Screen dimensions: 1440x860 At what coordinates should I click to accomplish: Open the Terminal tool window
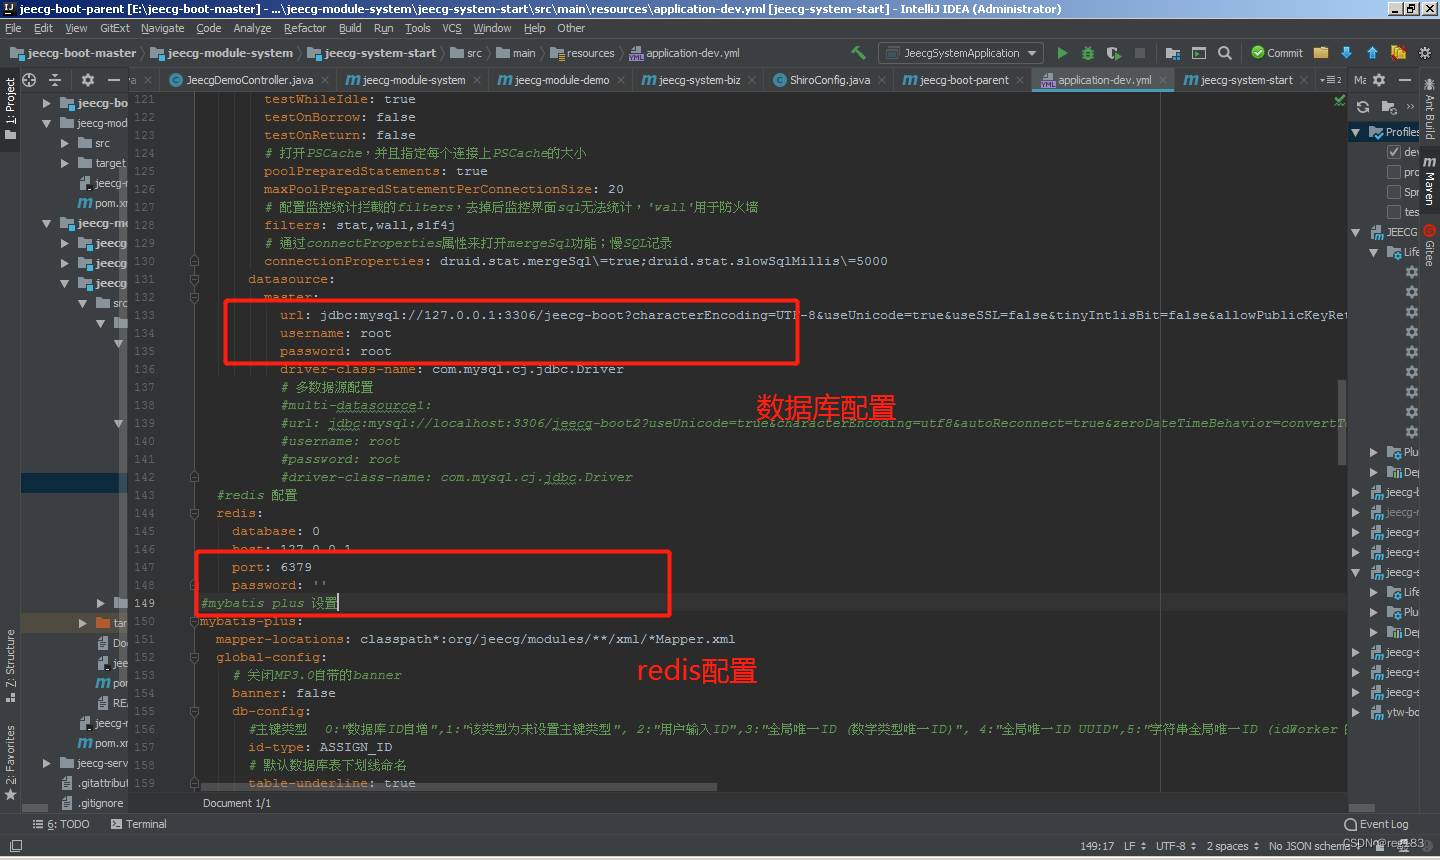[x=139, y=823]
